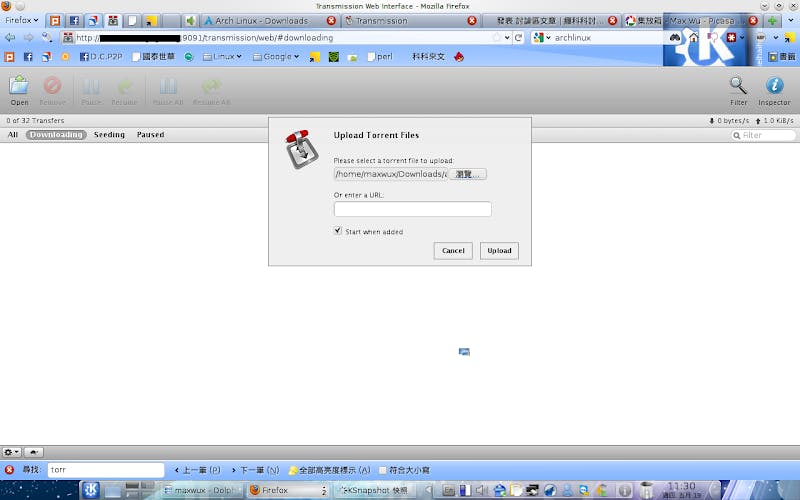Show All transfers filter
Screen dimensions: 800x500
tap(13, 135)
